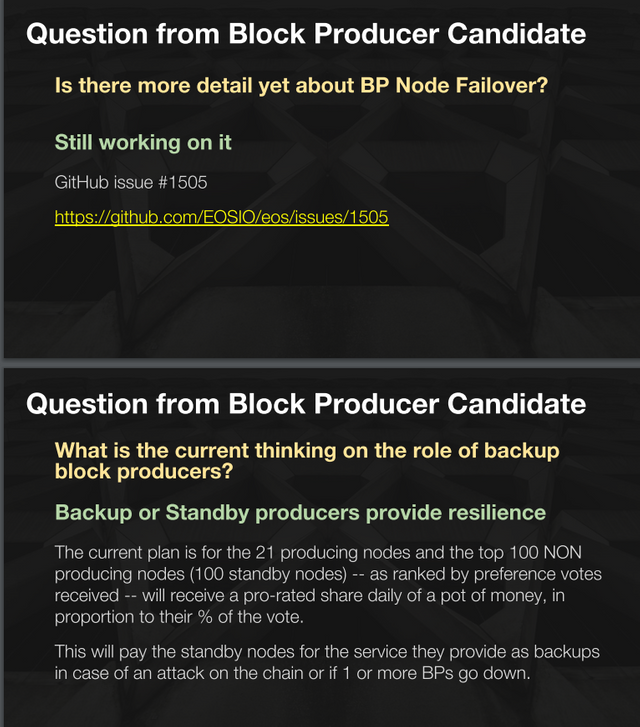Select the "Still working on it" answer heading
640x727 pixels.
(143, 142)
